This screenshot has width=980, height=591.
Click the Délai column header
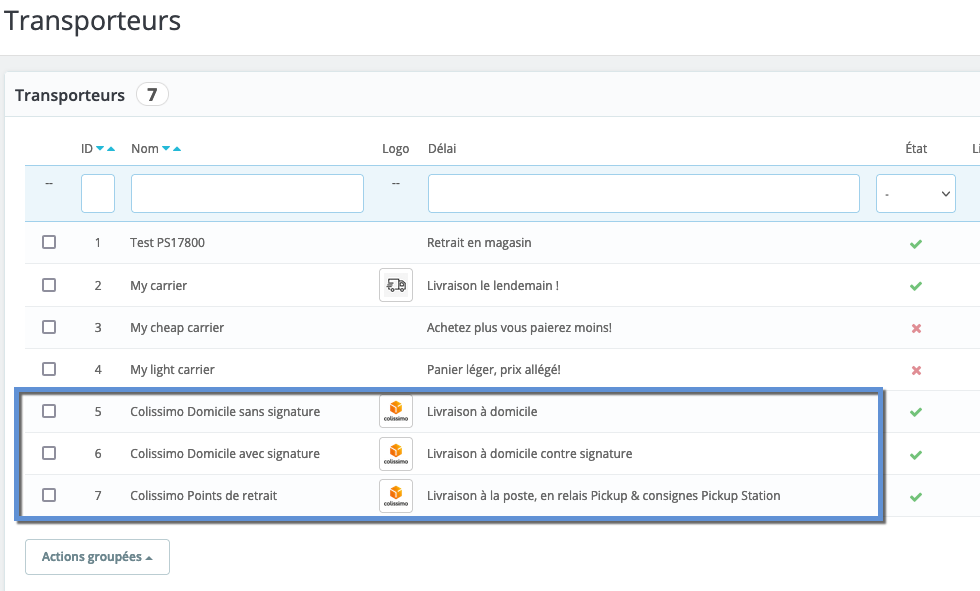click(x=442, y=149)
